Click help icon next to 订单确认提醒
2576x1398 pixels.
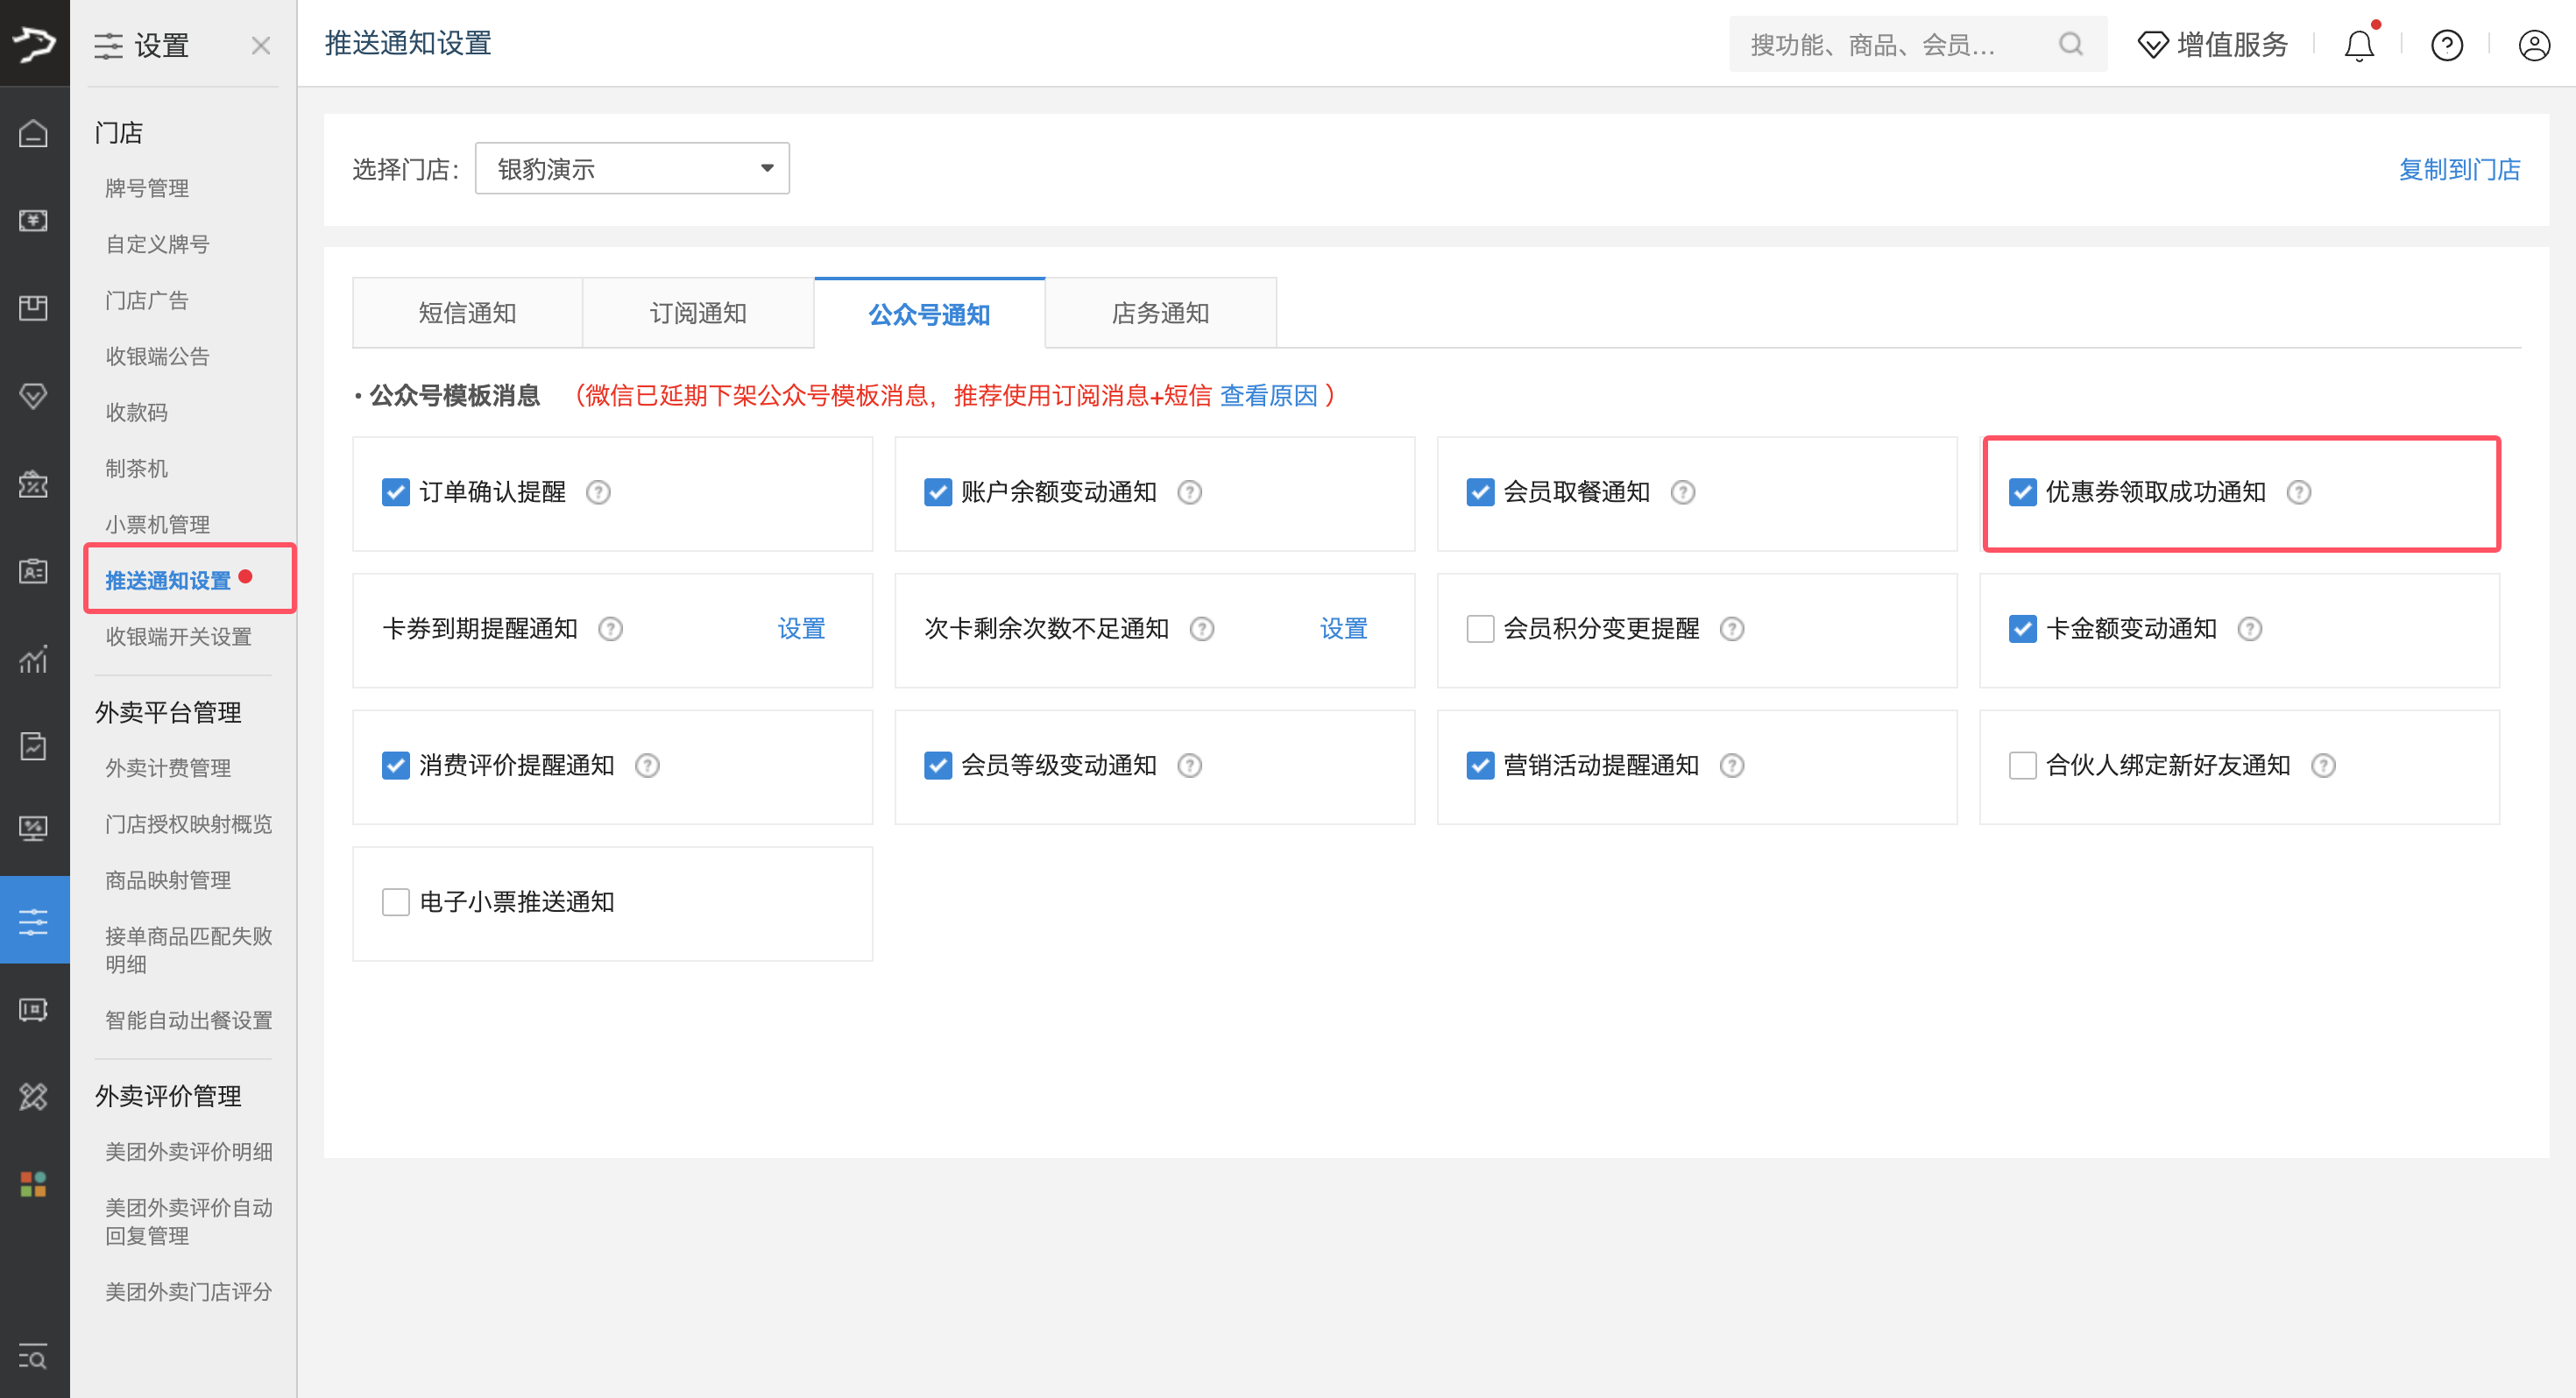click(598, 492)
